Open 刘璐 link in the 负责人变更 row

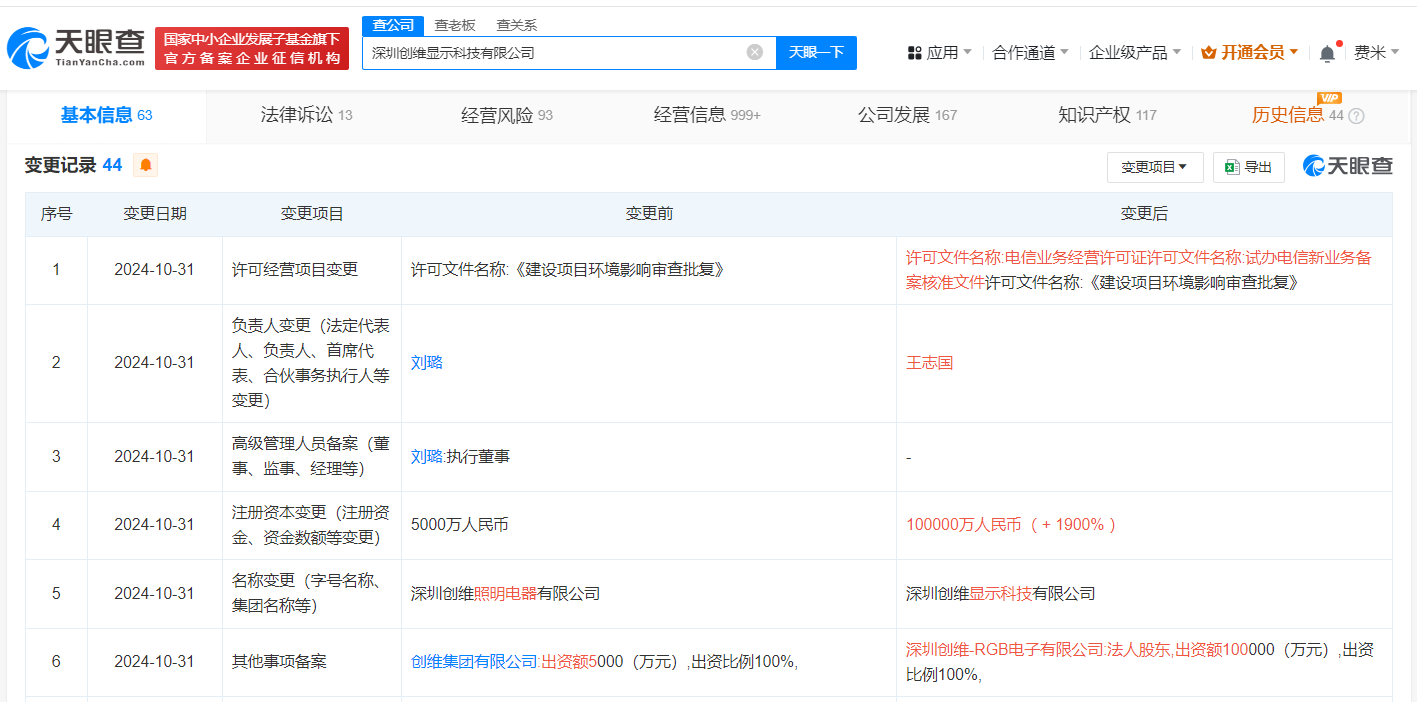pos(427,362)
